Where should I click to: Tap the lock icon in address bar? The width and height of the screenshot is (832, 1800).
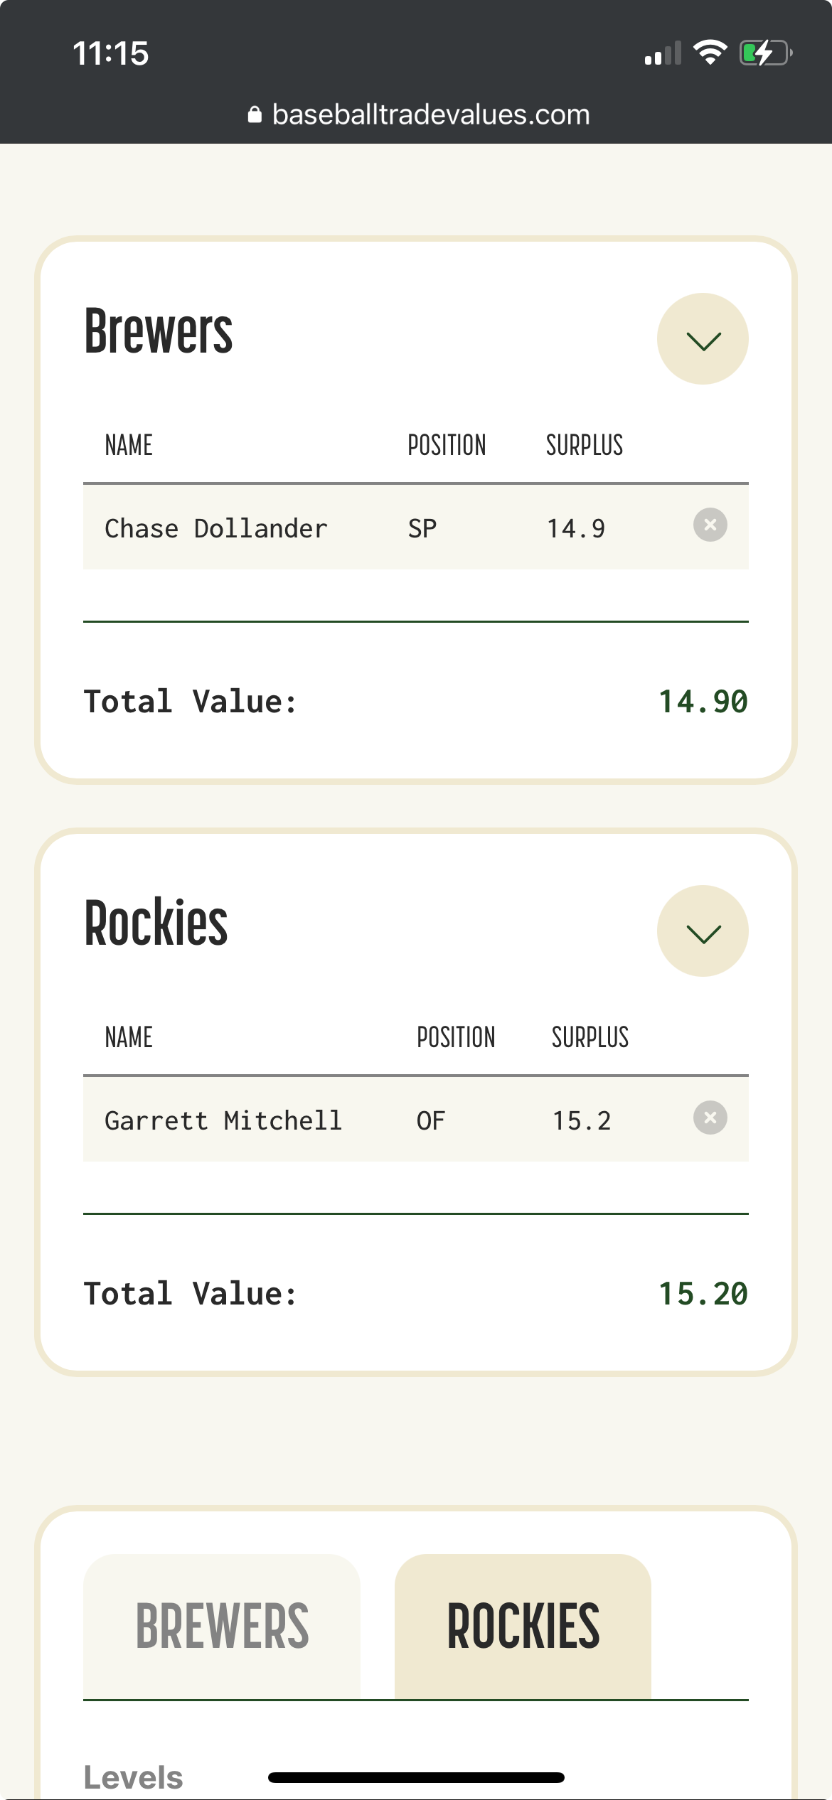pyautogui.click(x=255, y=115)
